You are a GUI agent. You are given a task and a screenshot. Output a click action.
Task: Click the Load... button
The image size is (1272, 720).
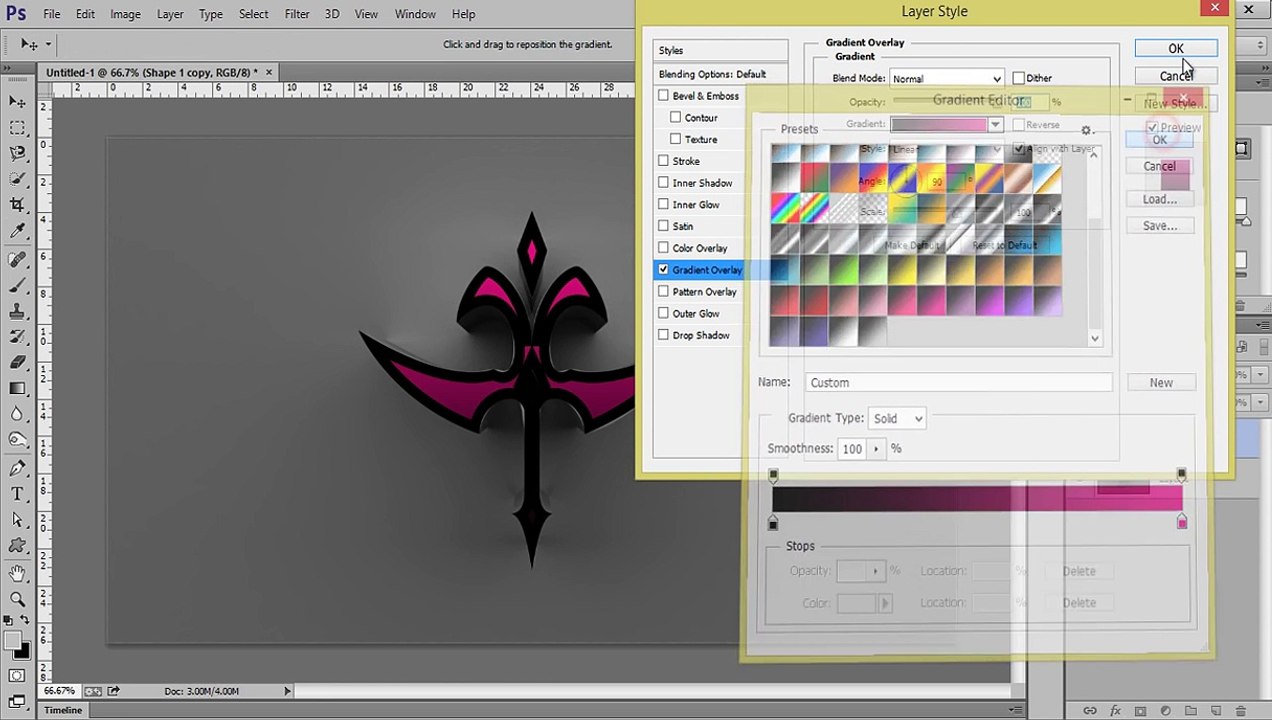tap(1160, 199)
